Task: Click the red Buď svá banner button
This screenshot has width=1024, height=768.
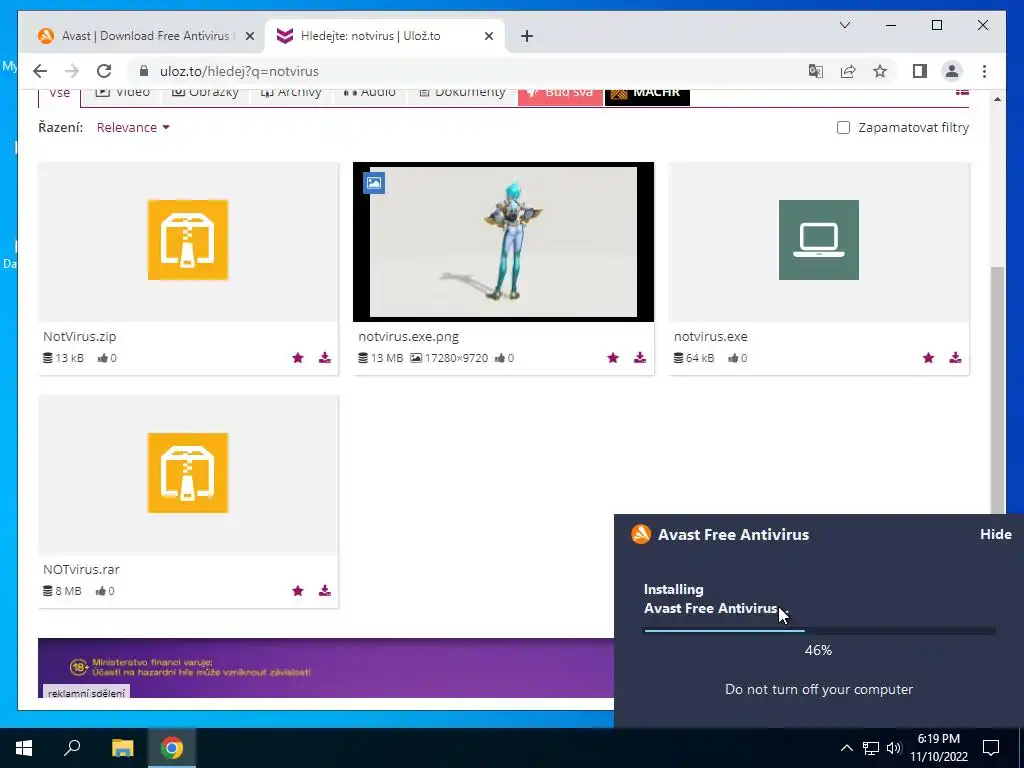Action: pyautogui.click(x=560, y=95)
